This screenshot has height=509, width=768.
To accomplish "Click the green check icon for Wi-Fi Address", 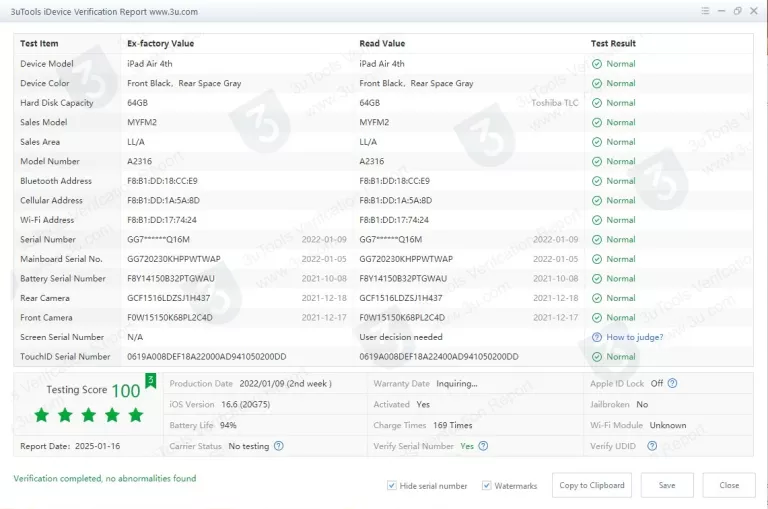I will point(597,220).
